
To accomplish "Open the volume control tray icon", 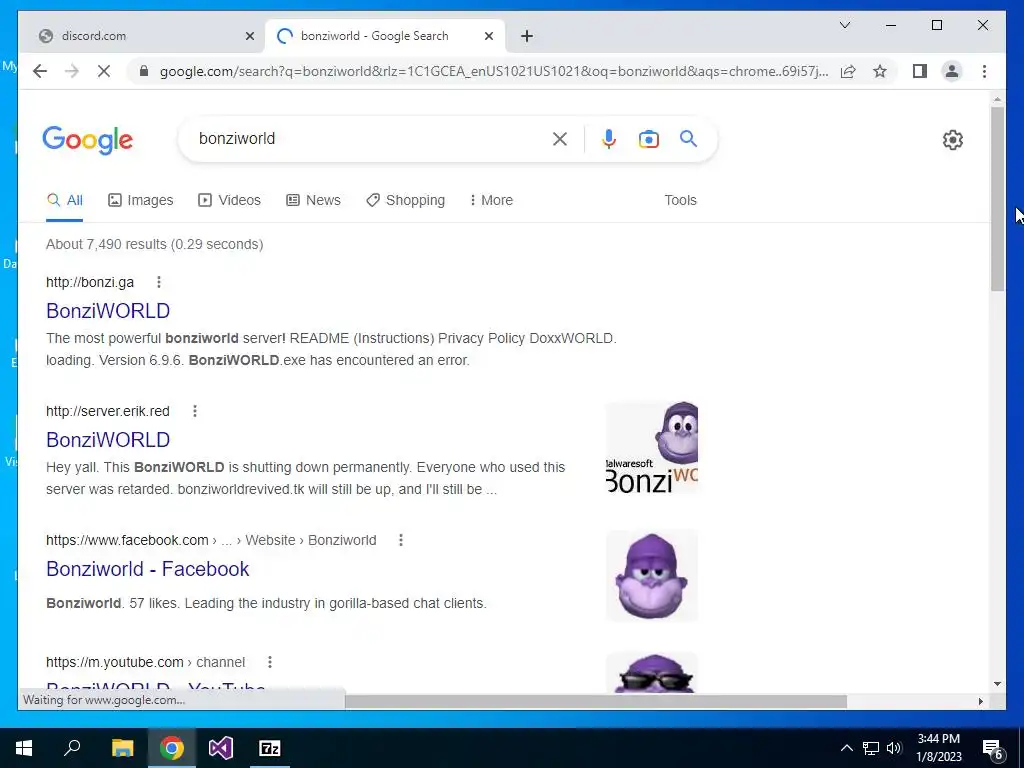I will point(894,748).
